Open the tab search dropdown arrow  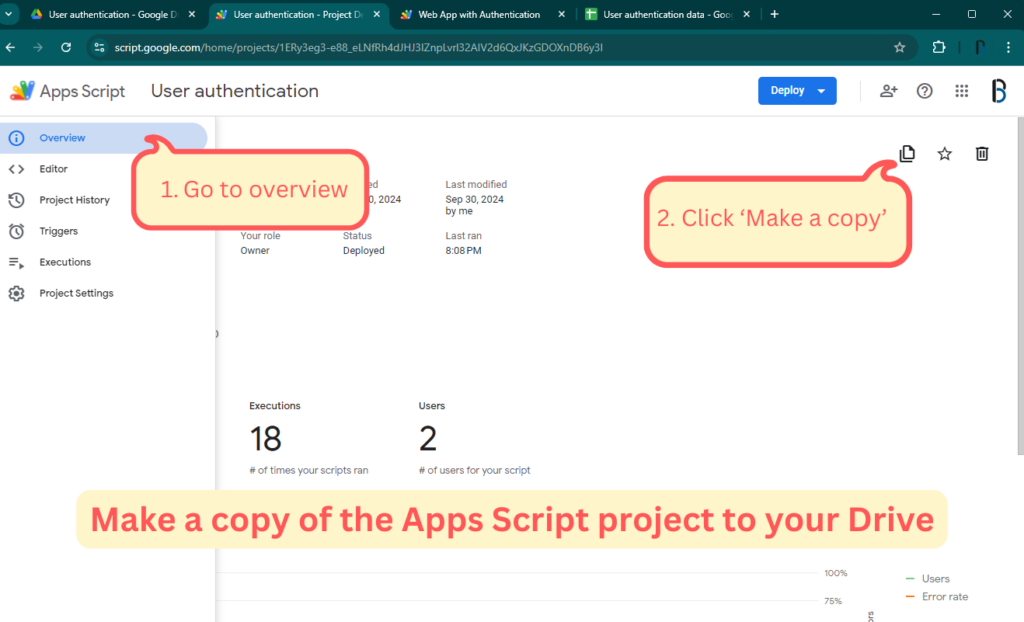pyautogui.click(x=8, y=14)
